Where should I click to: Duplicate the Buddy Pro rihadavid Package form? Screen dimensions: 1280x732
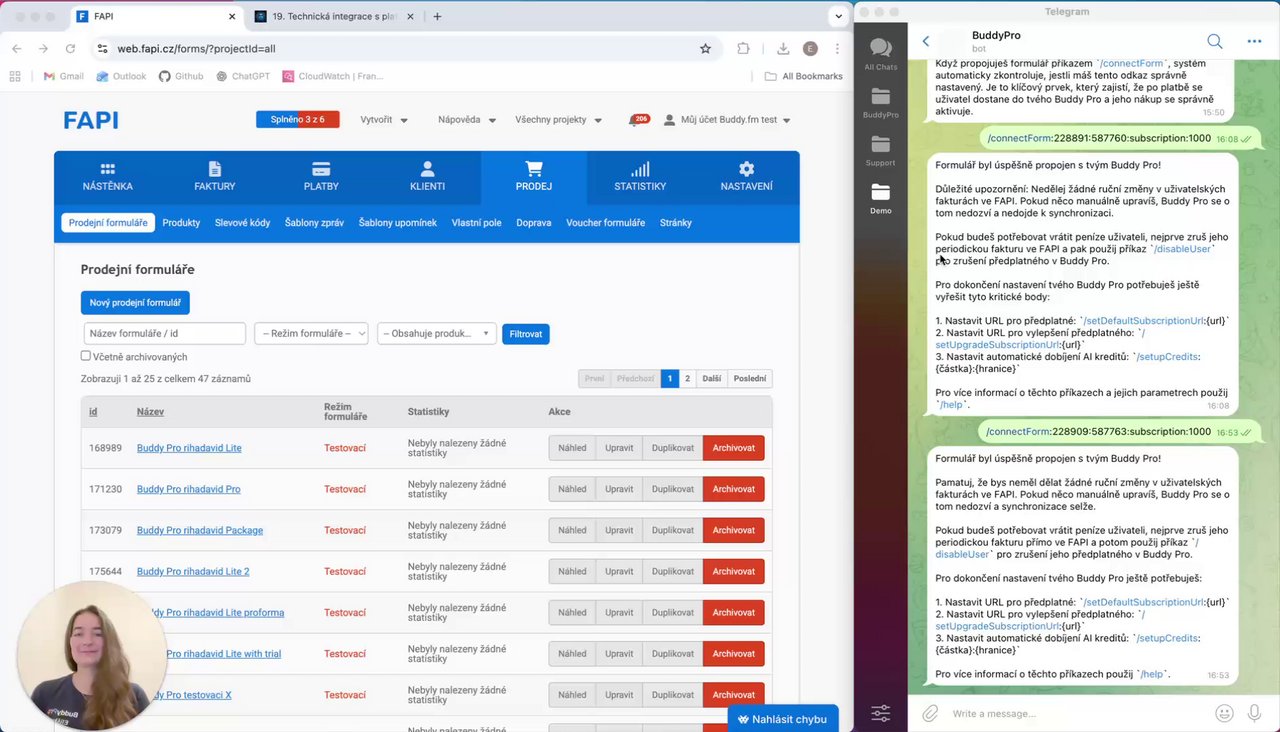pos(672,530)
